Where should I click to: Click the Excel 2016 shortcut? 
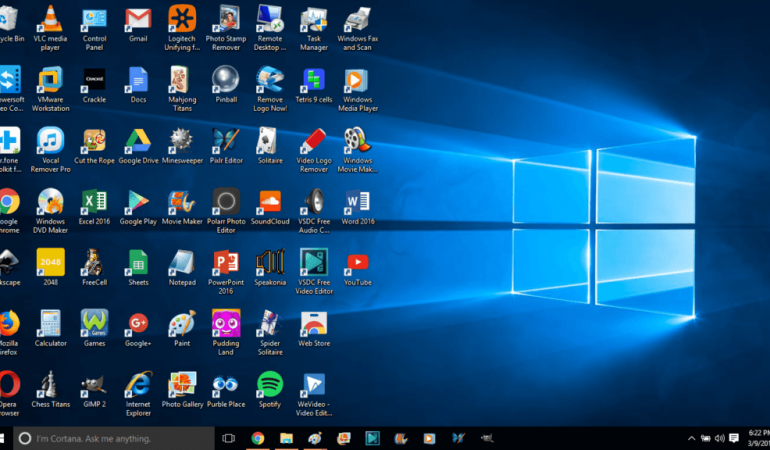(x=94, y=201)
